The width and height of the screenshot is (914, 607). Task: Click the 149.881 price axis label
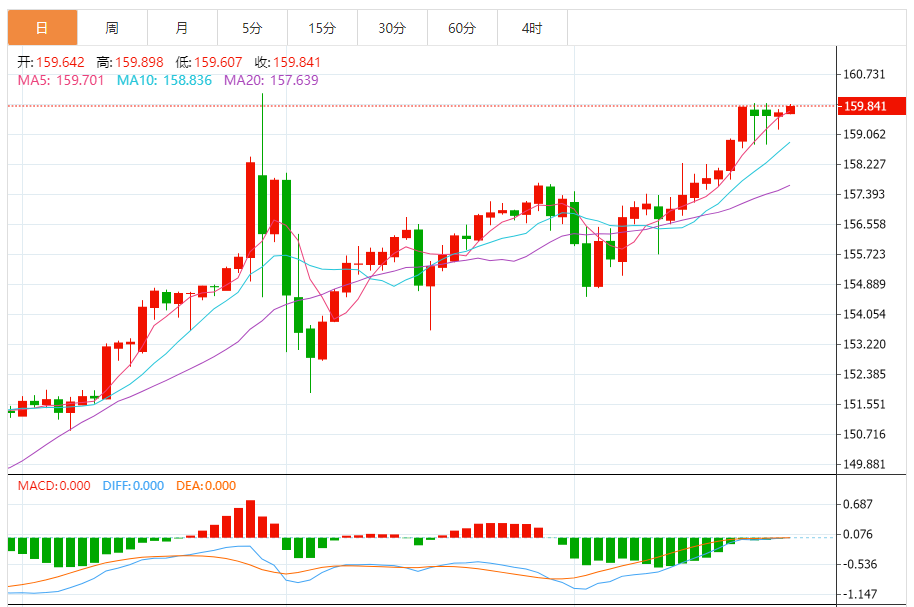click(x=864, y=465)
